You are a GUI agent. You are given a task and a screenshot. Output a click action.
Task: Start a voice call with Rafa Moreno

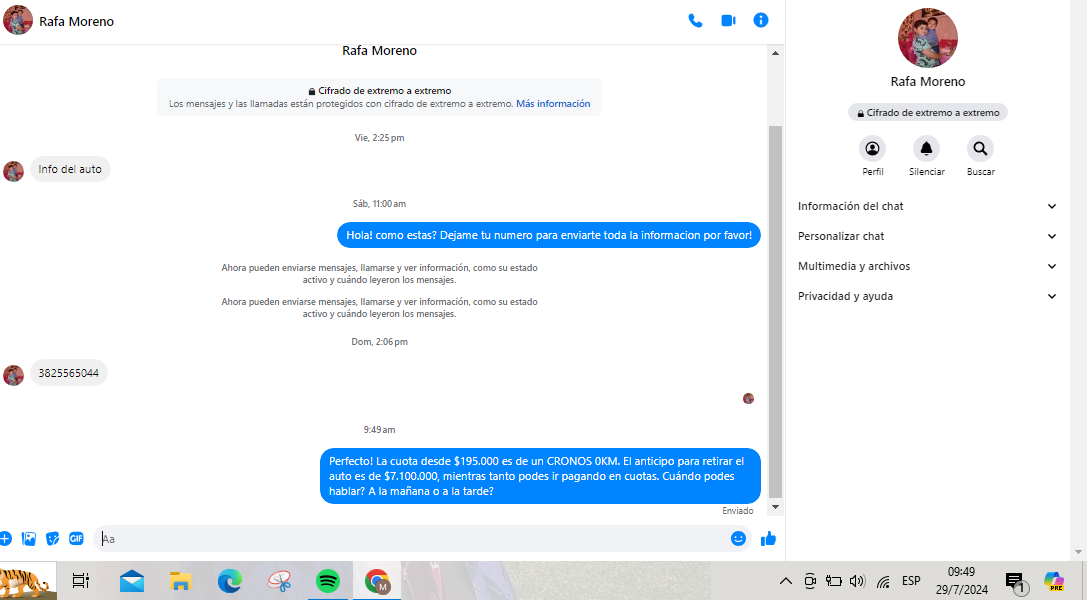pyautogui.click(x=695, y=20)
